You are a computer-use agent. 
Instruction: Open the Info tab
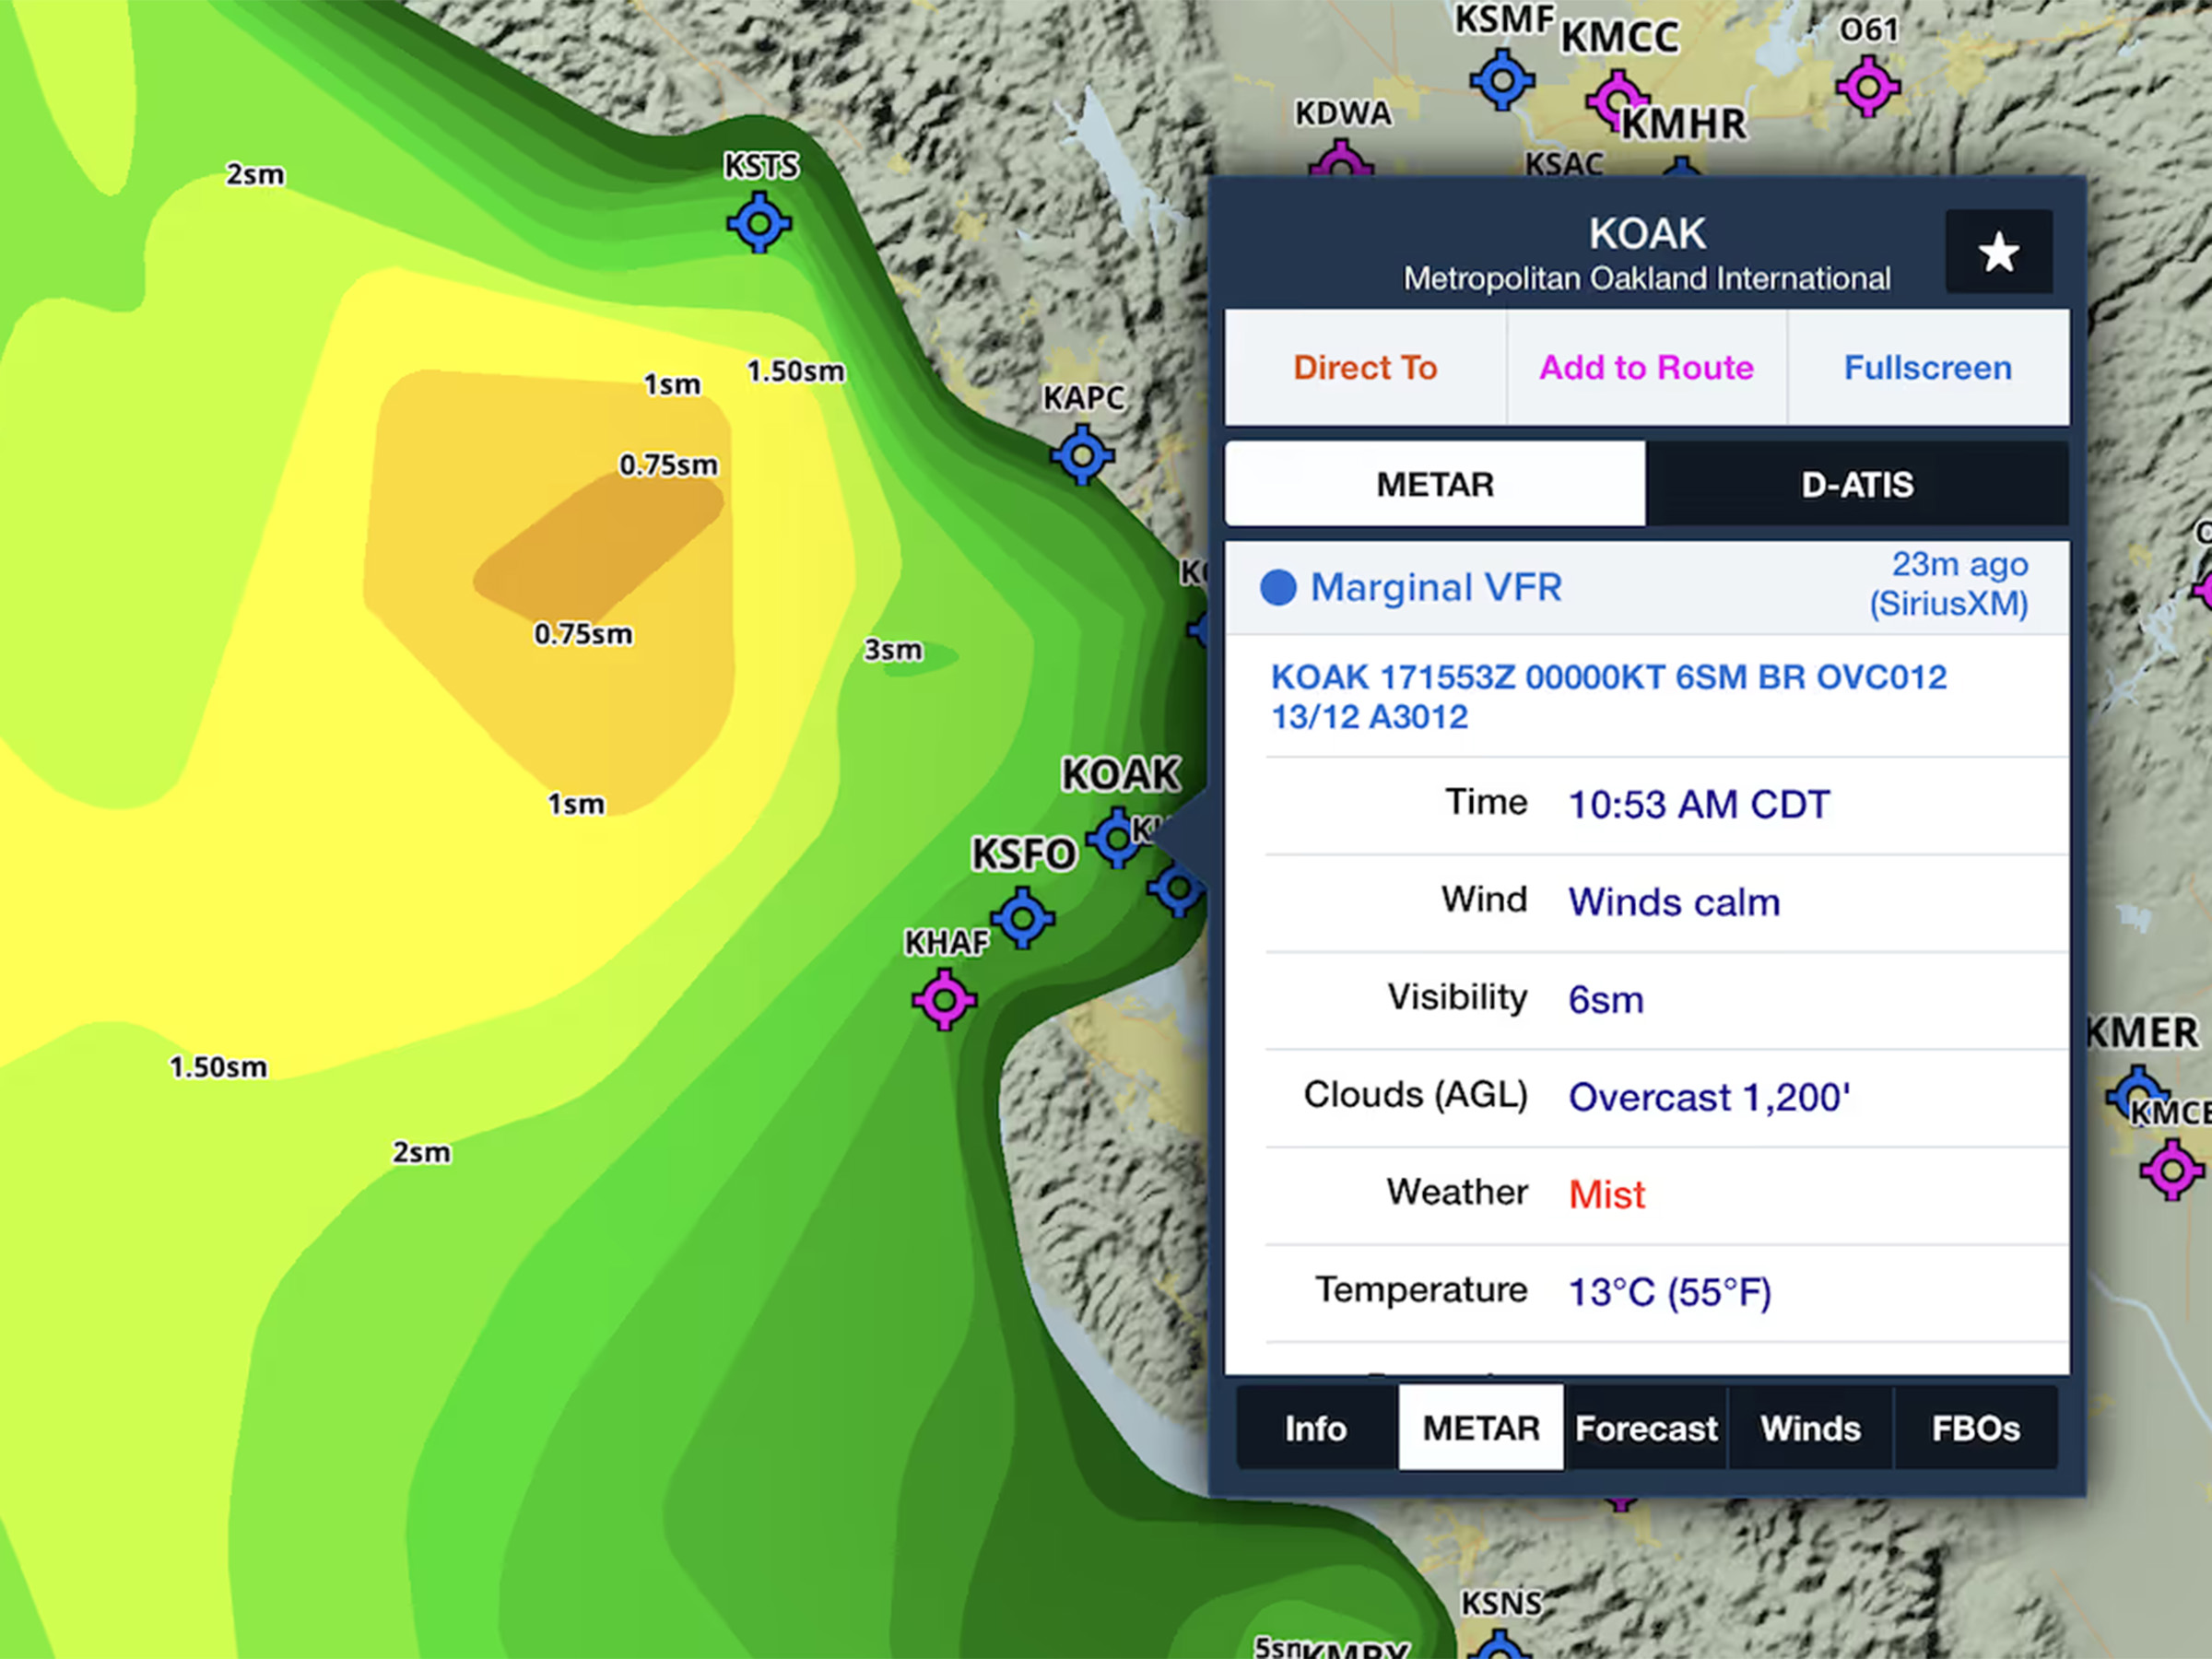[x=1315, y=1428]
